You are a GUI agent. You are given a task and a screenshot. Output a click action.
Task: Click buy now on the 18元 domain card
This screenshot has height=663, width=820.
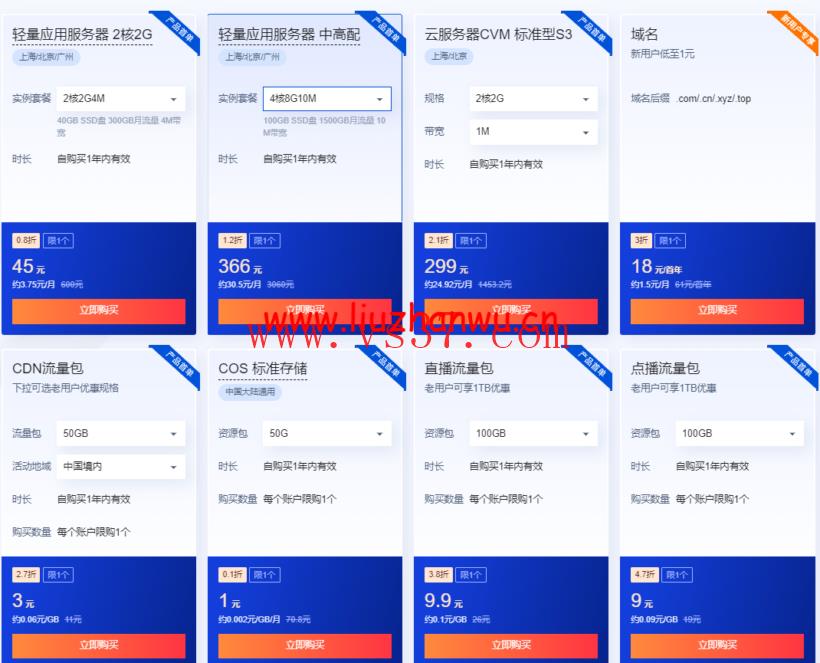(x=717, y=311)
